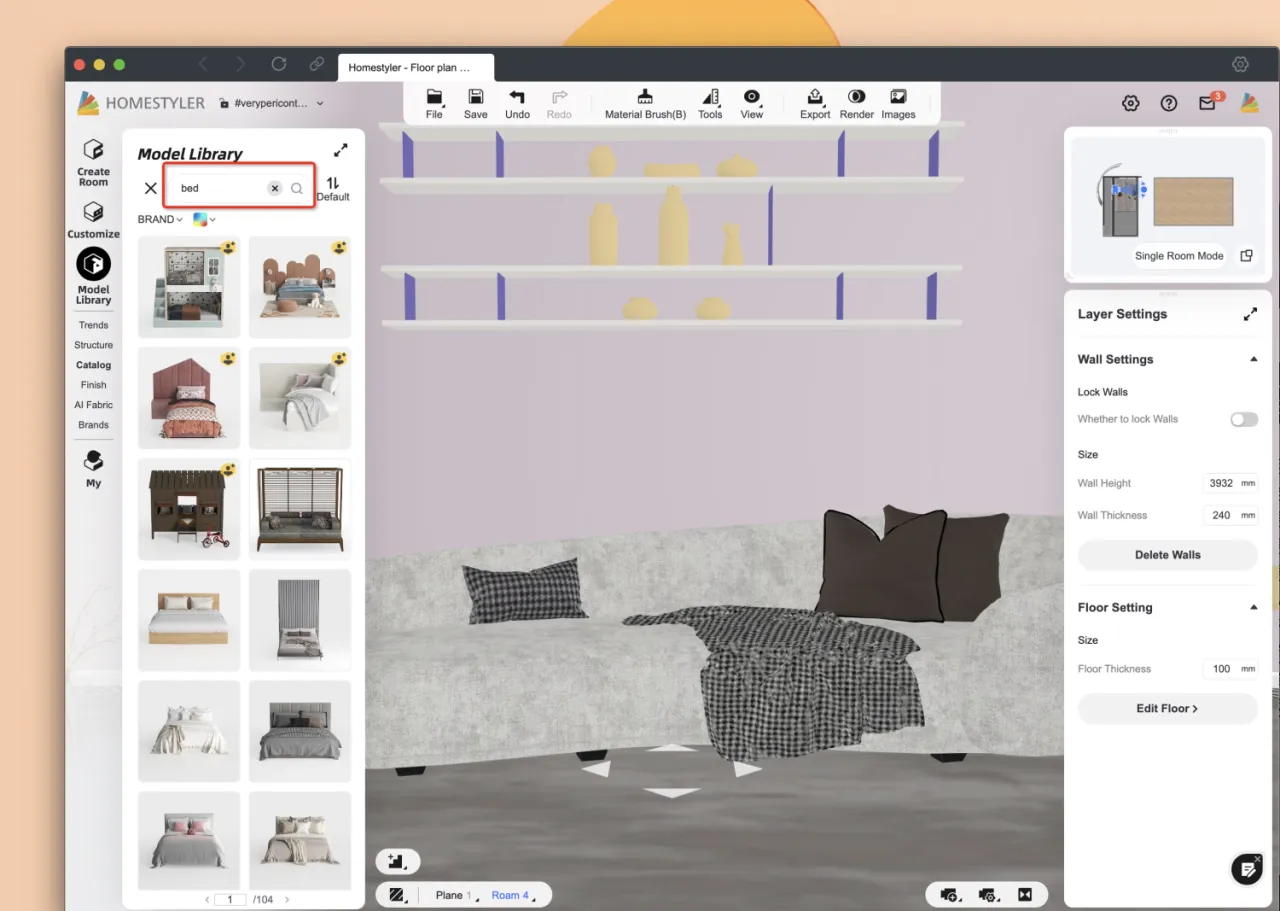Click the Edit Floor button
The height and width of the screenshot is (911, 1280).
click(x=1167, y=708)
